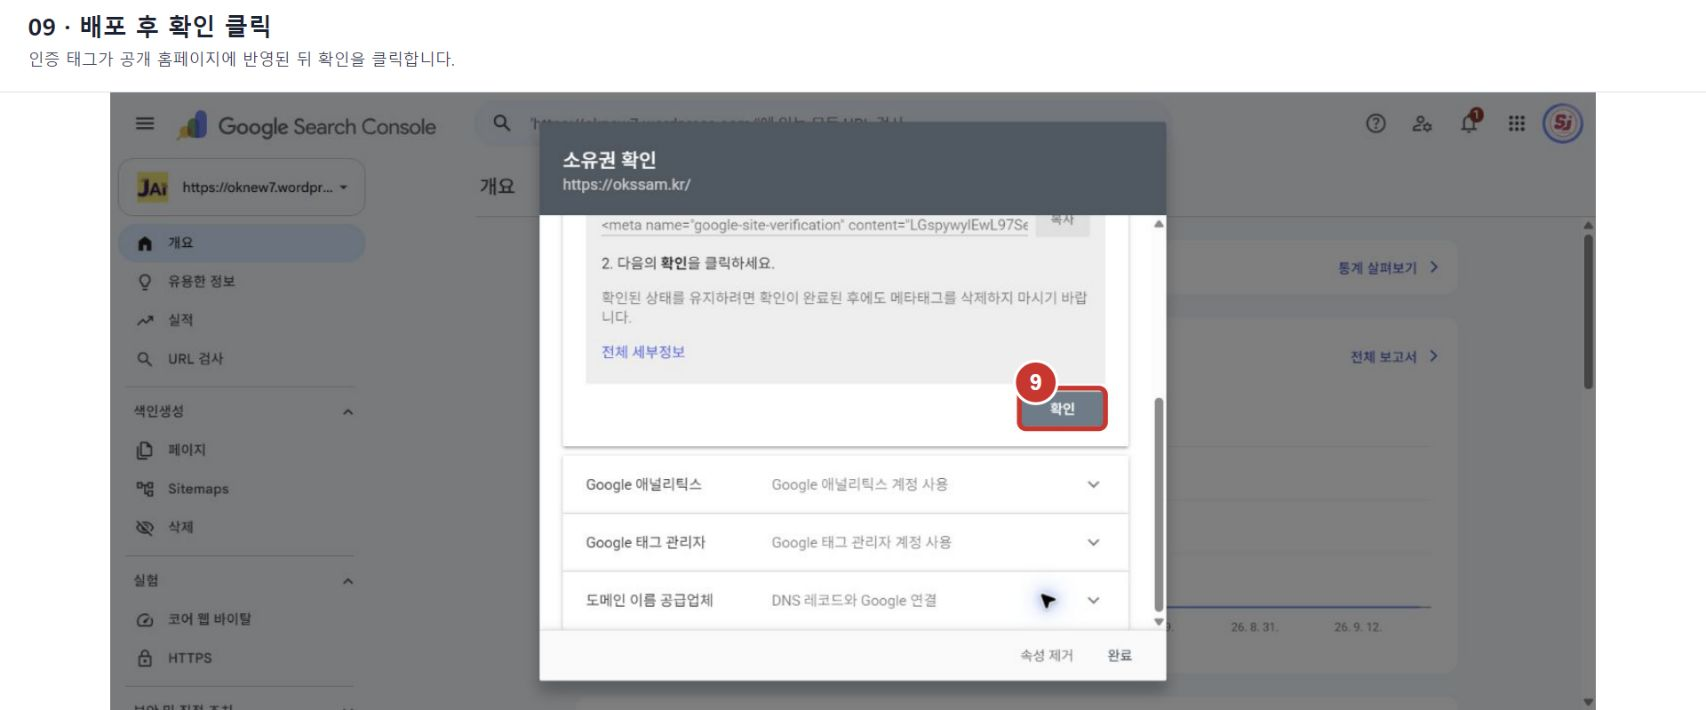Click the pages icon for 페이지
The height and width of the screenshot is (710, 1706).
point(145,450)
